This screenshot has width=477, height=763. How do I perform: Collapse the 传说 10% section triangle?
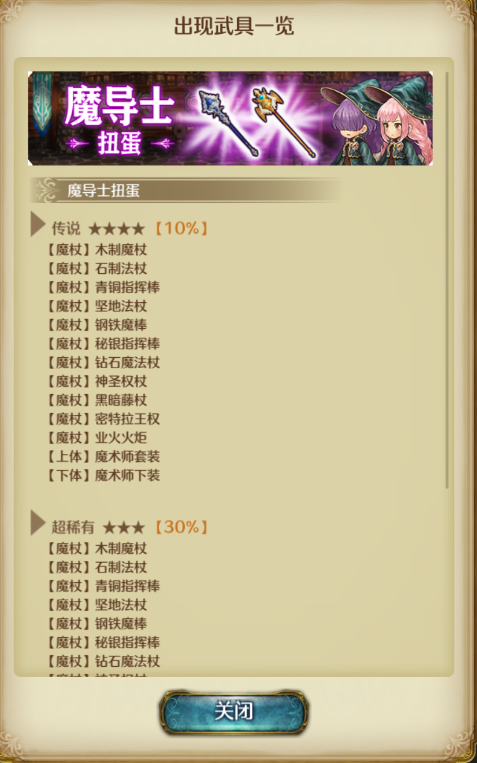pyautogui.click(x=37, y=224)
